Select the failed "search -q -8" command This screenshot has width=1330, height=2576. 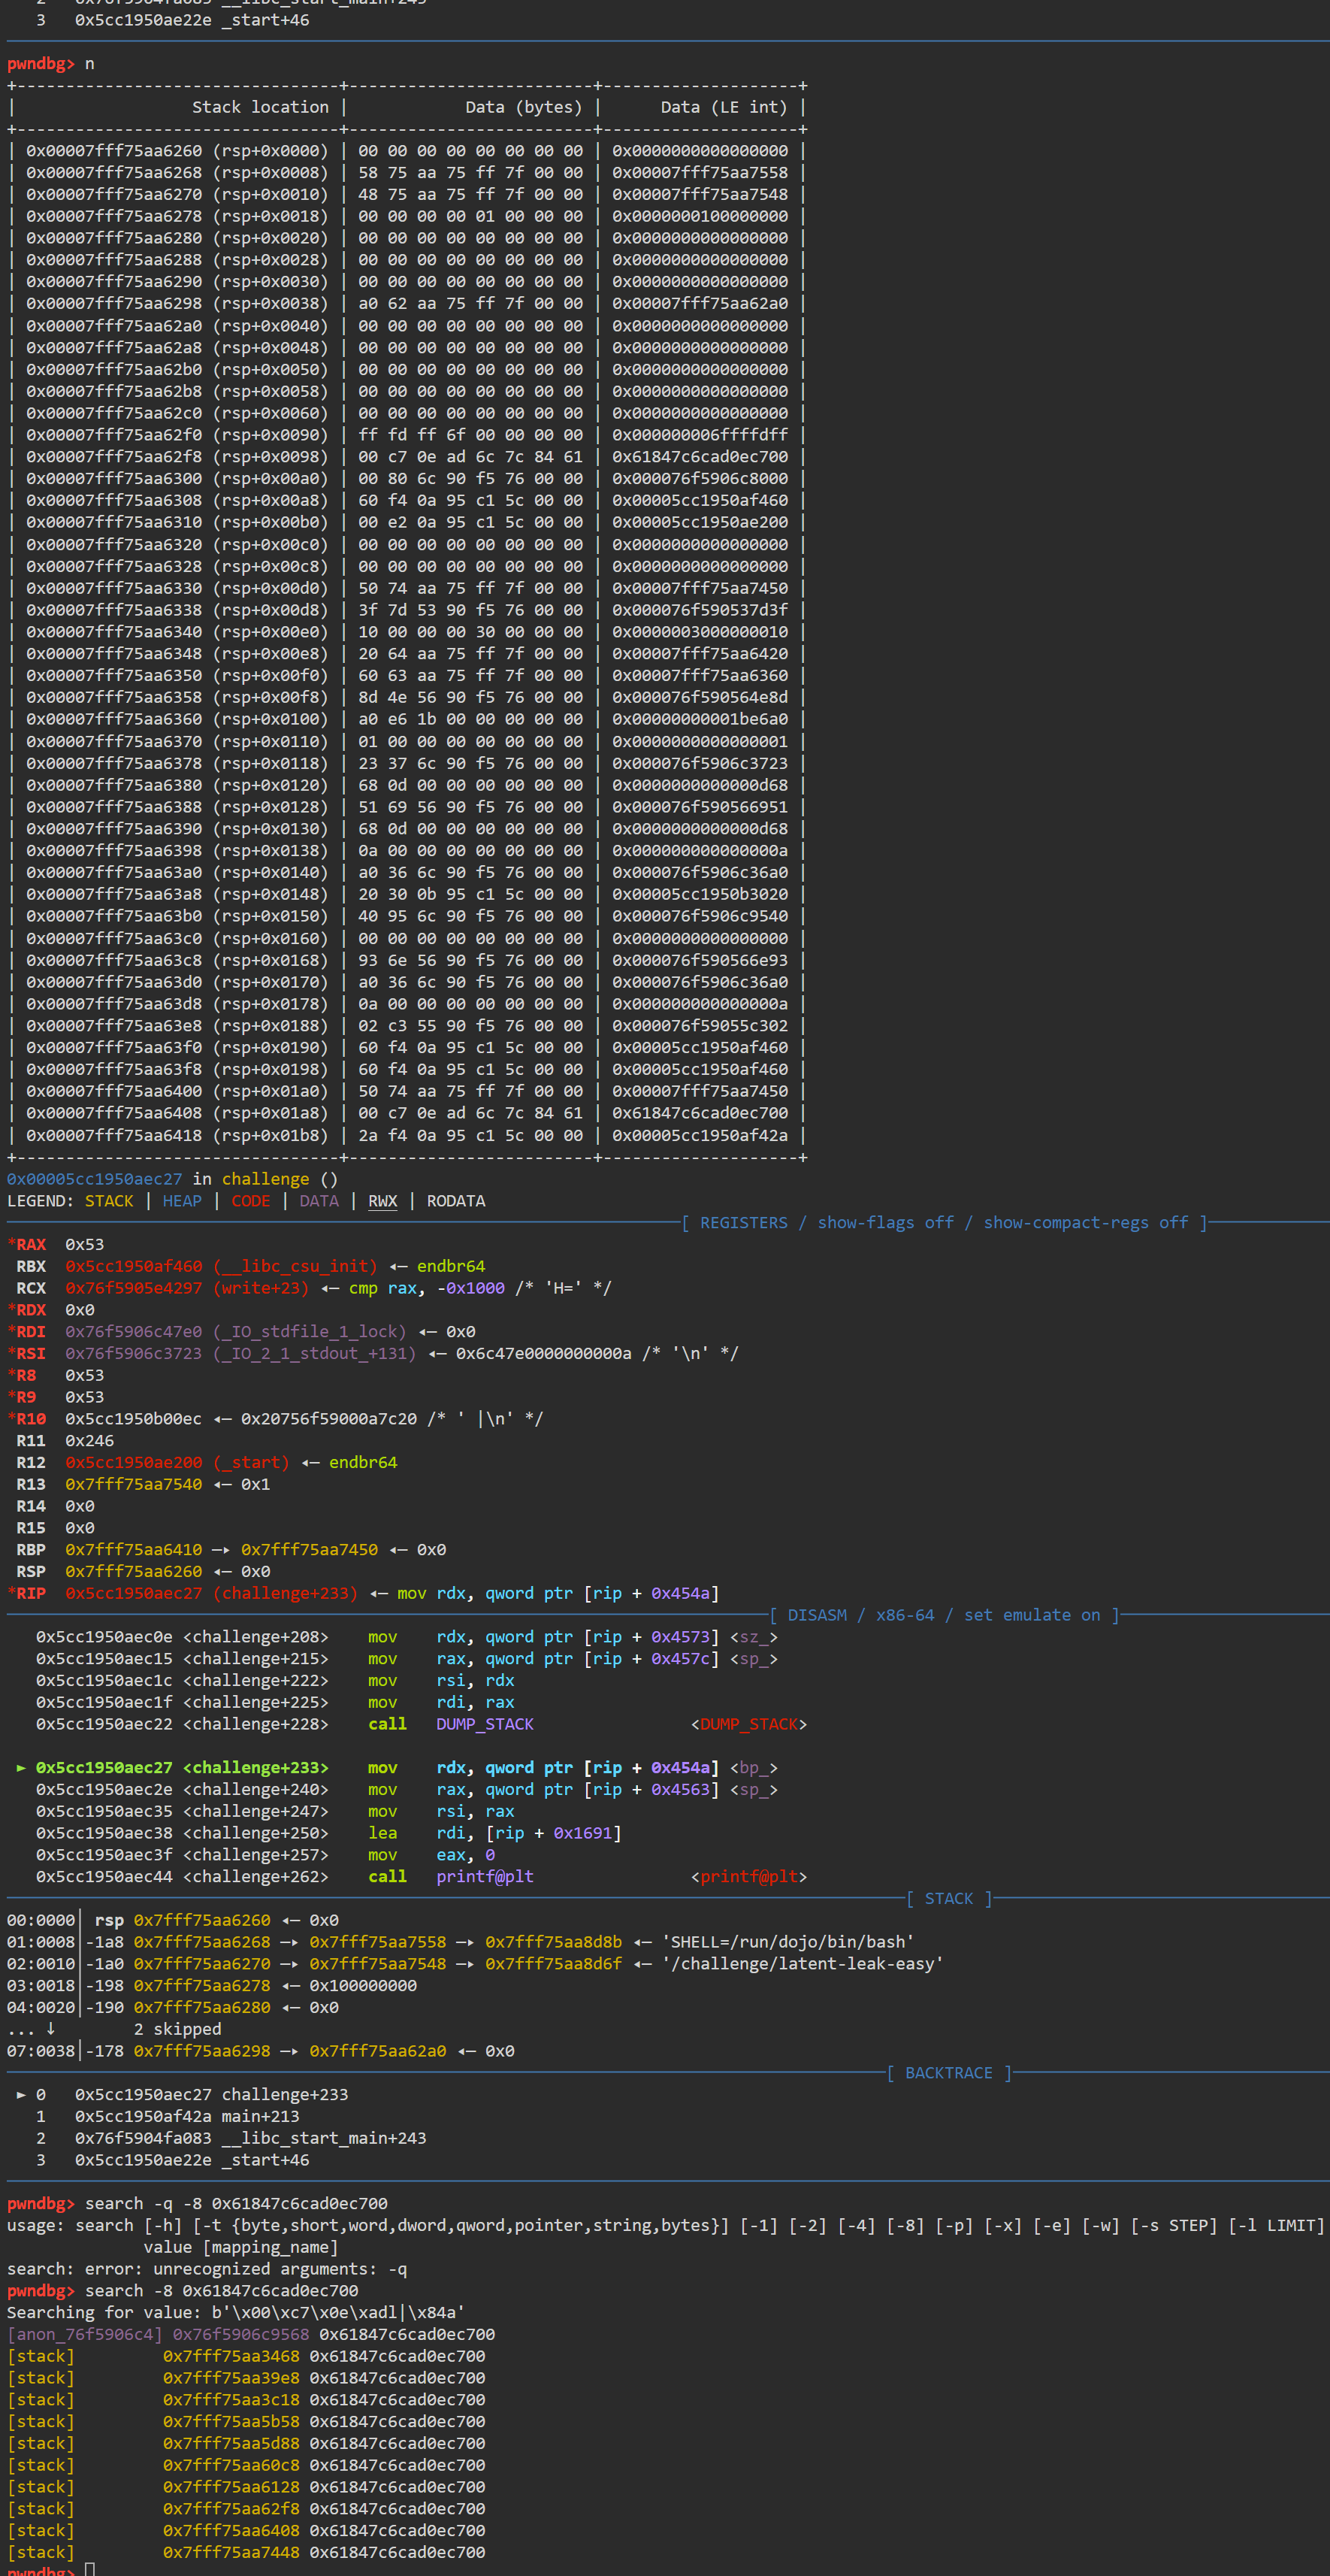(236, 2203)
